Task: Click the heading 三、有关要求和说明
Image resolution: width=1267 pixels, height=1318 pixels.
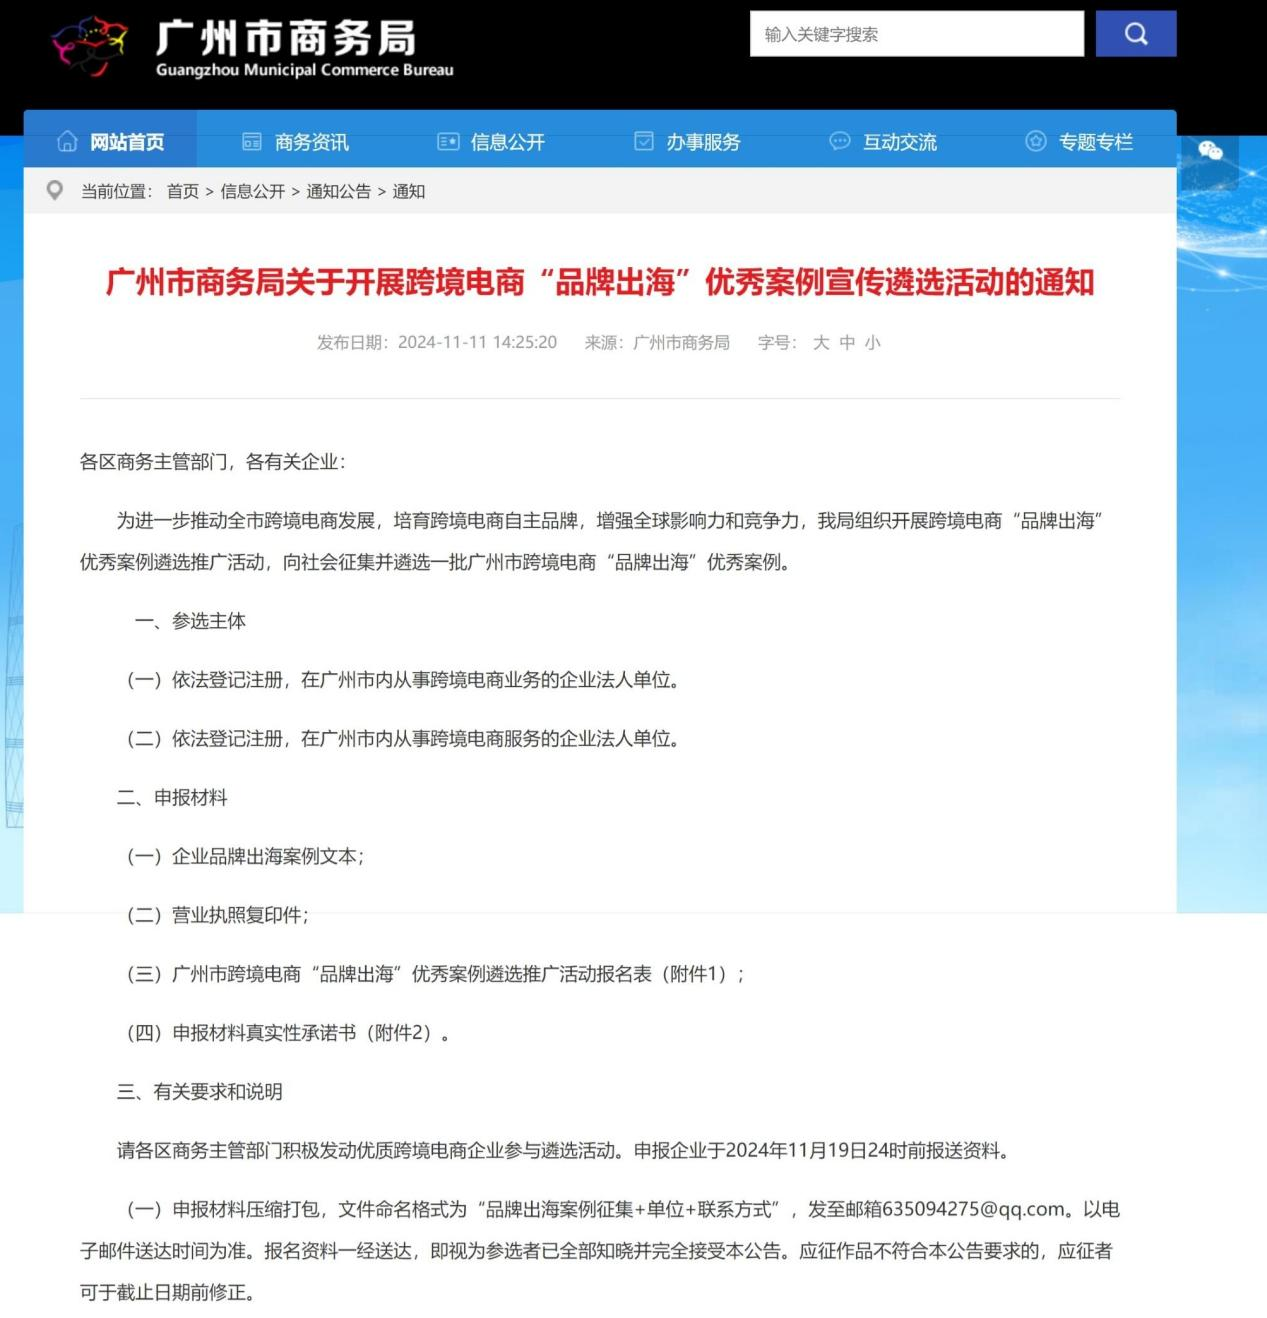Action: (x=200, y=1091)
